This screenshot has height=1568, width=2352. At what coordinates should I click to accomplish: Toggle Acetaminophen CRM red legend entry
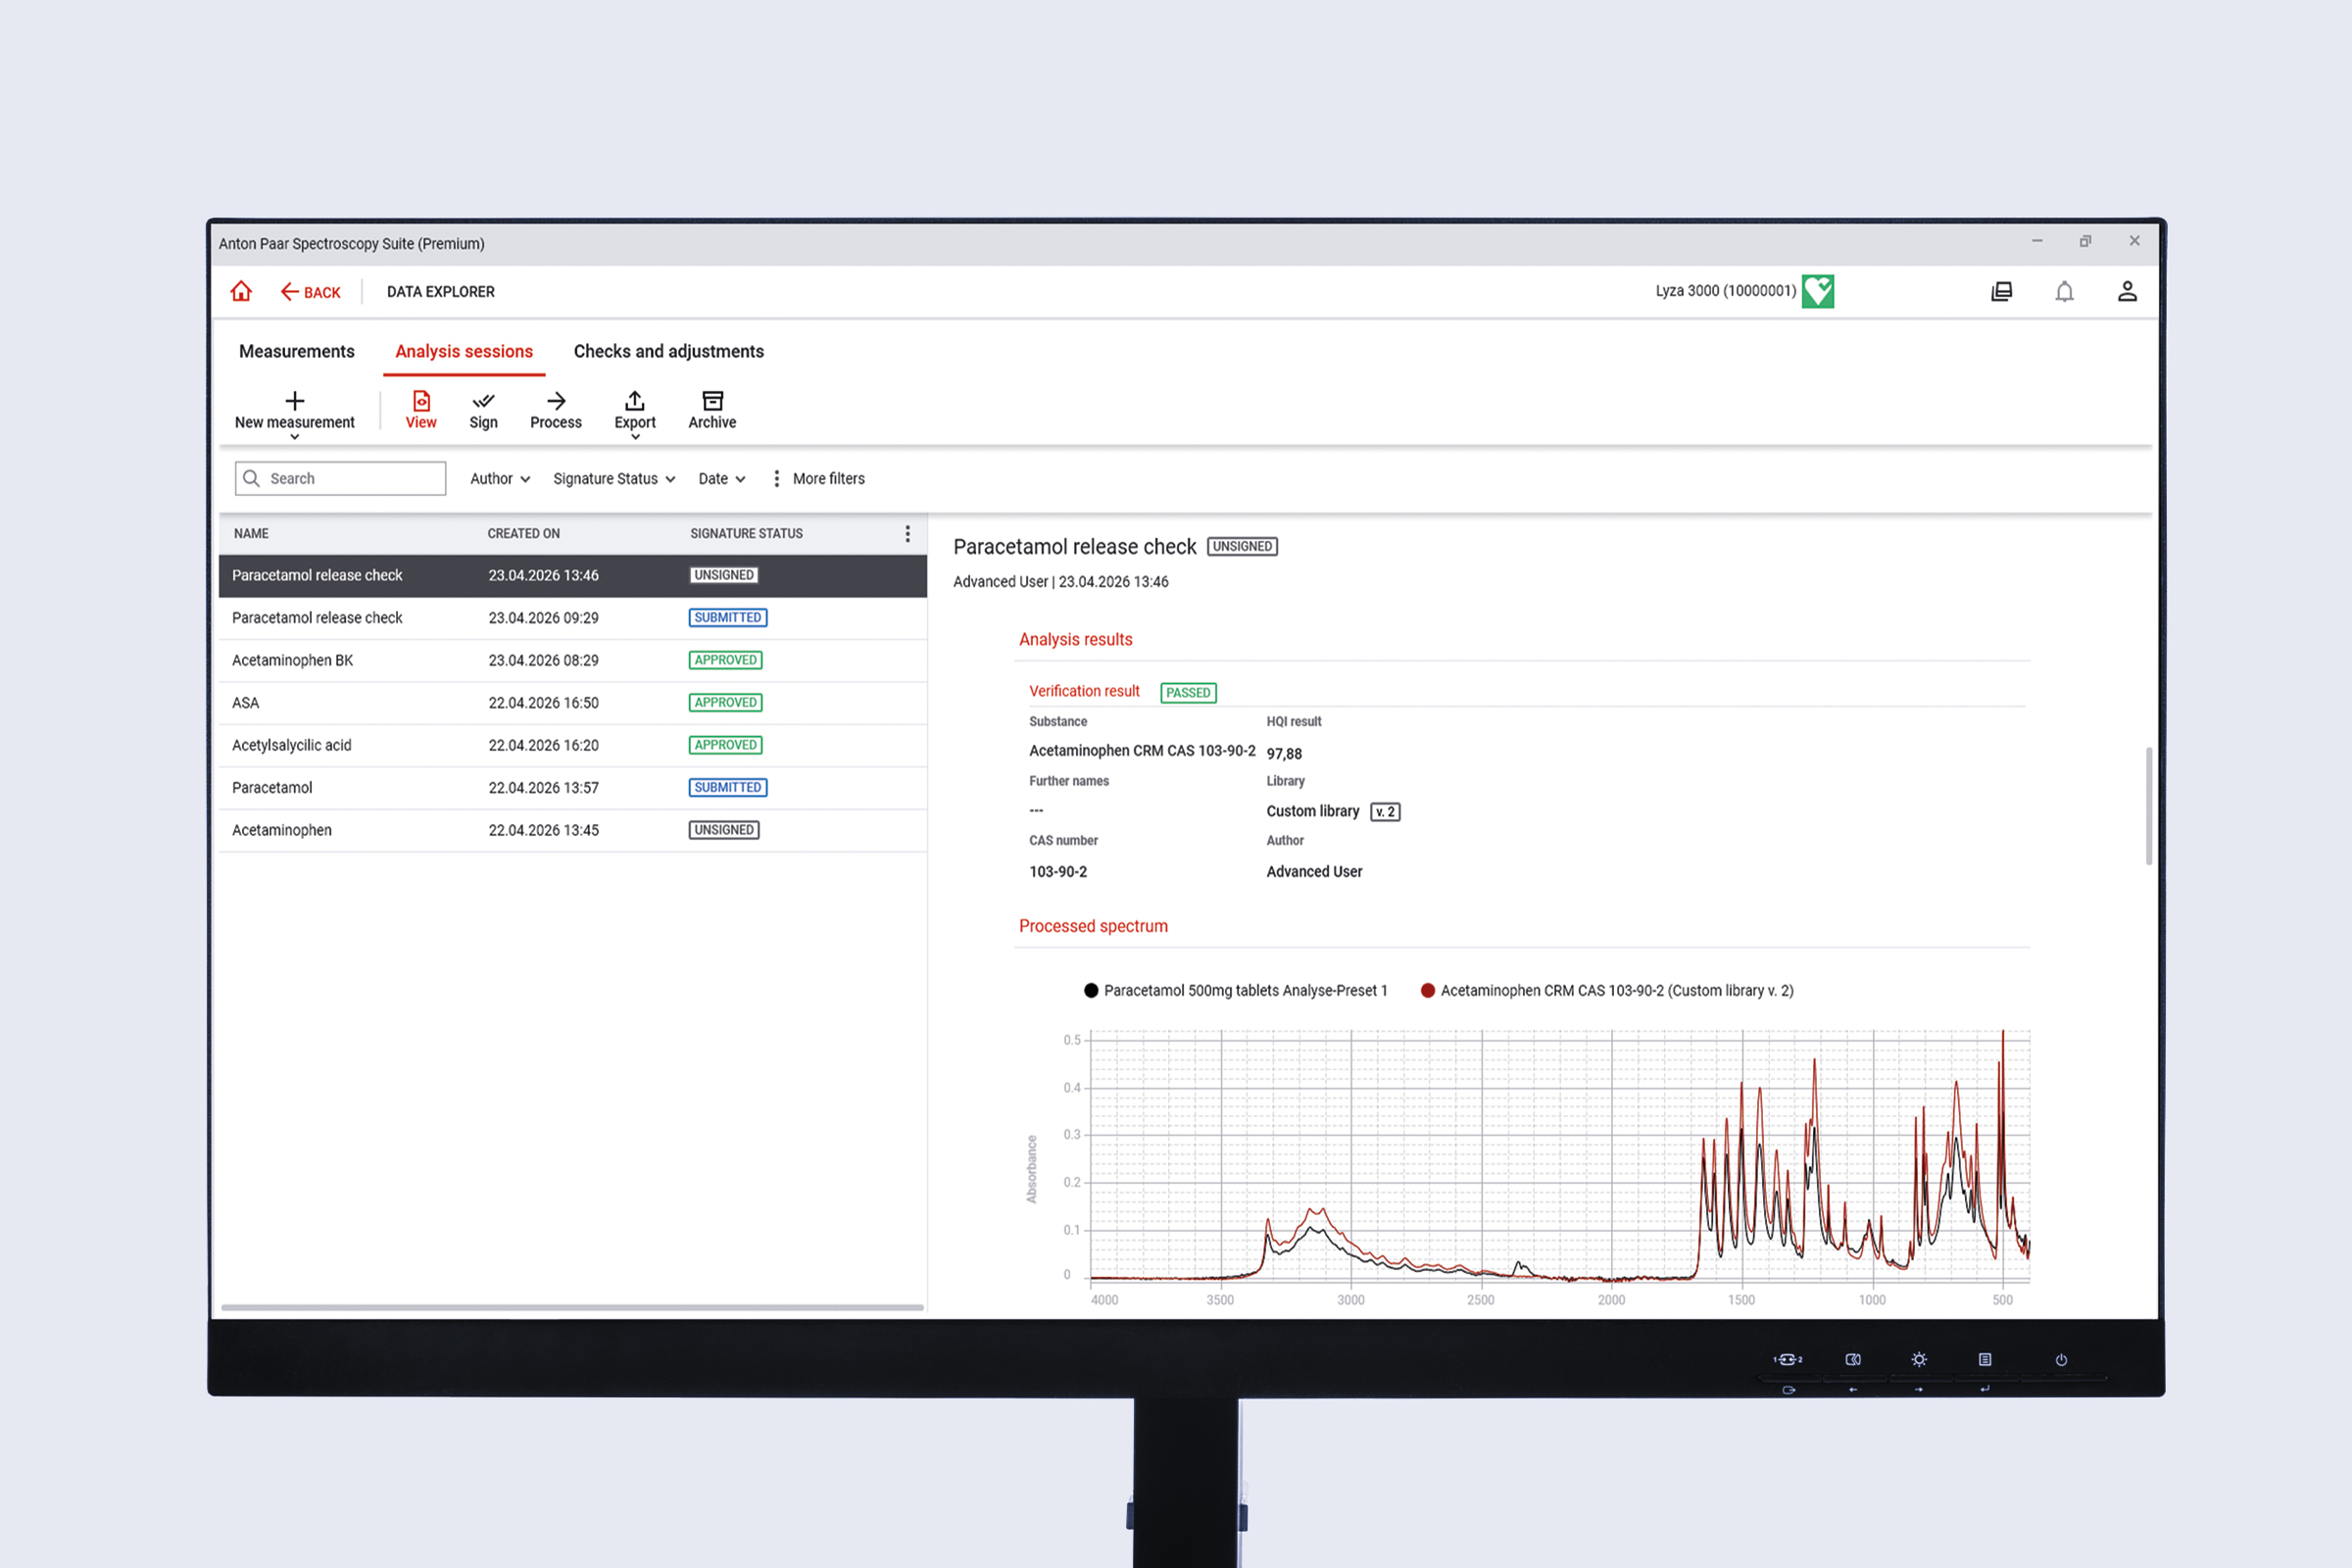1607,991
